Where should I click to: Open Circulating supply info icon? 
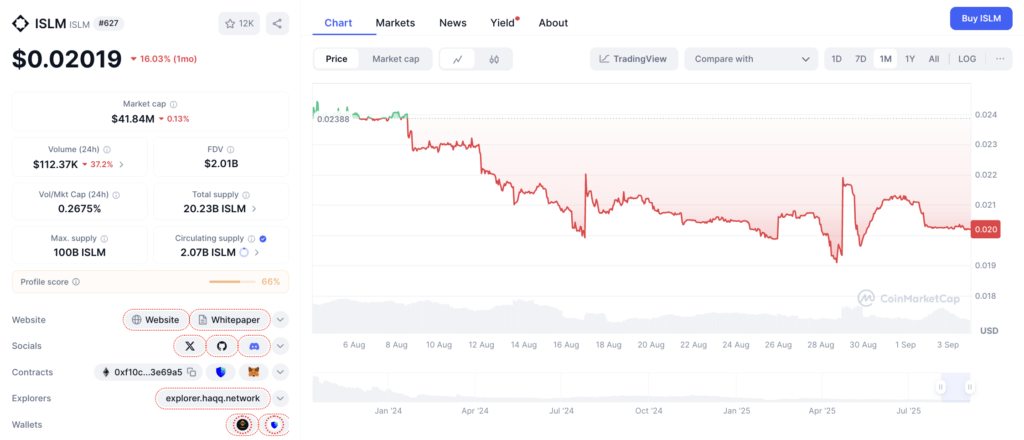click(251, 239)
